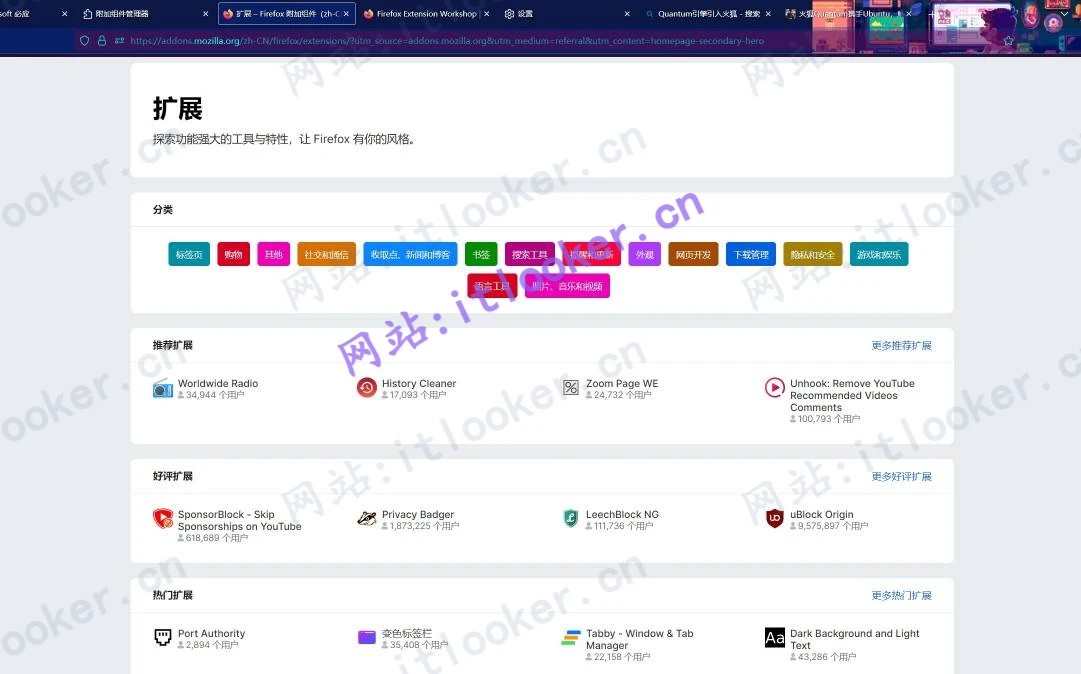Select the 扩展 – Firefox 附加组件 tab
This screenshot has height=674, width=1081.
(287, 14)
